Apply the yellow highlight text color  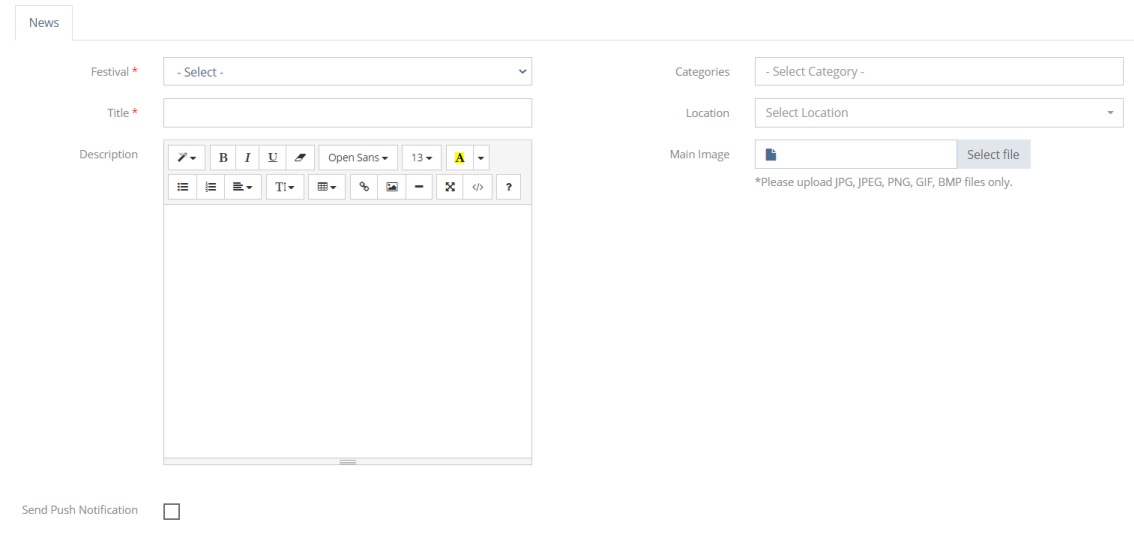(x=459, y=158)
